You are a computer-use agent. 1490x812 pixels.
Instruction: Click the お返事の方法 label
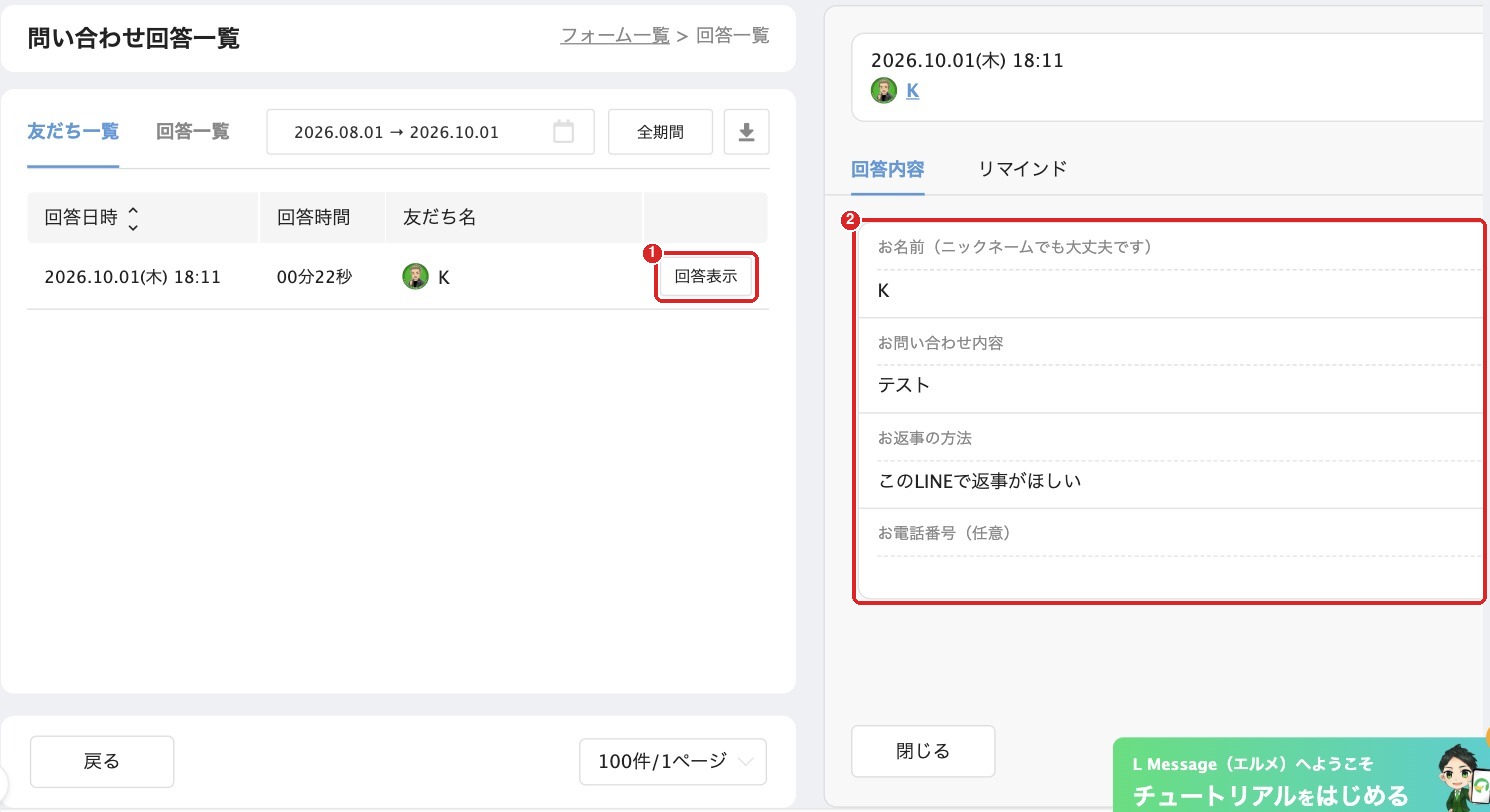[925, 438]
